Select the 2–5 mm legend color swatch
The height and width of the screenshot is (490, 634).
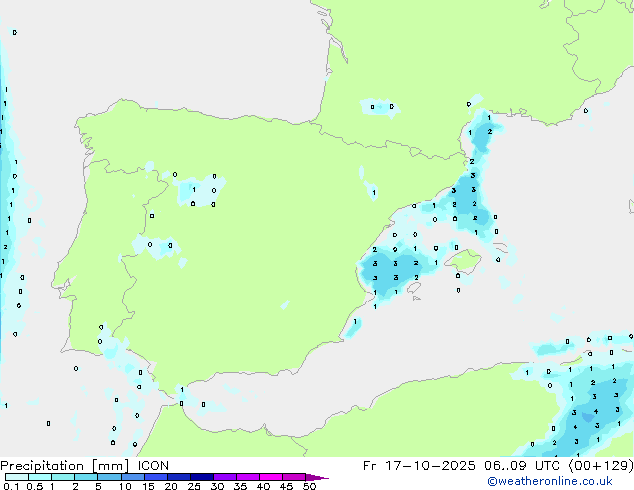(x=86, y=477)
